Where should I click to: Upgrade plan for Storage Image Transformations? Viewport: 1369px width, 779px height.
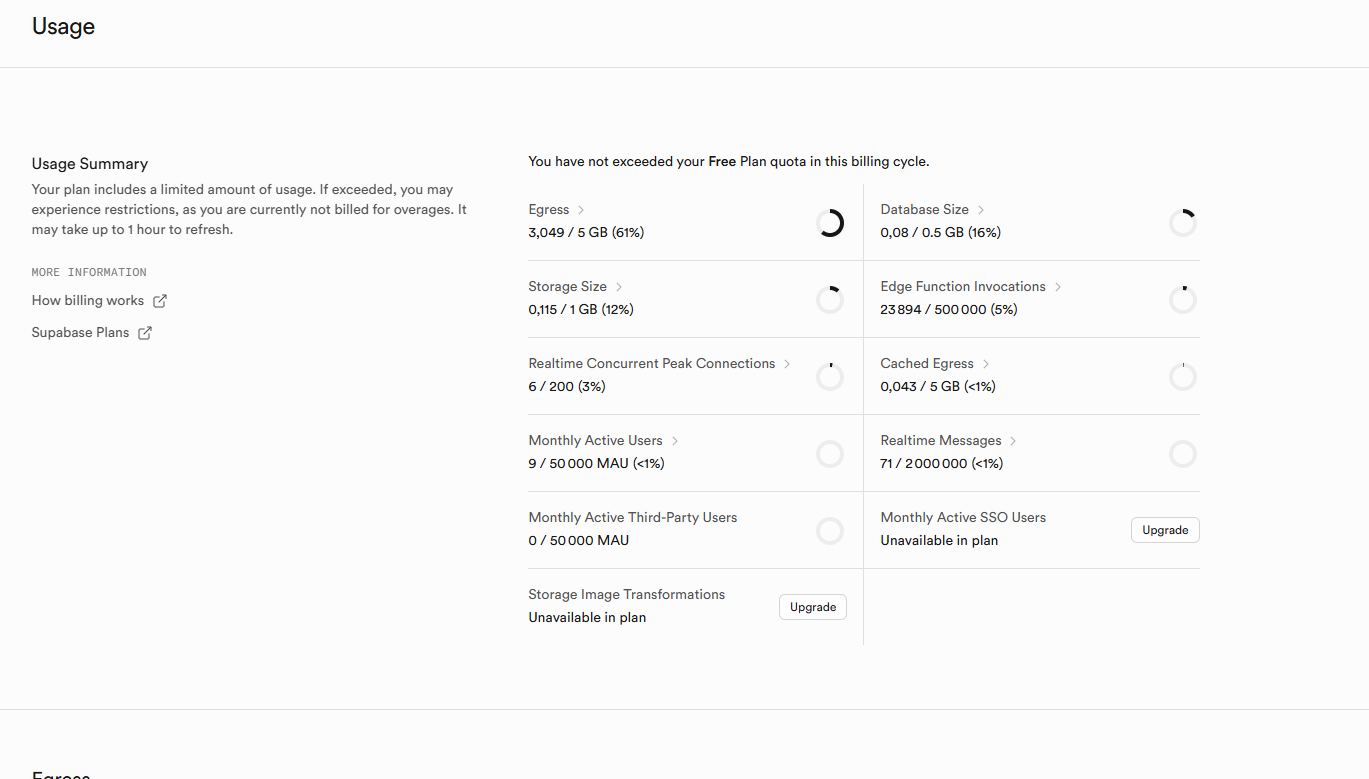point(813,607)
